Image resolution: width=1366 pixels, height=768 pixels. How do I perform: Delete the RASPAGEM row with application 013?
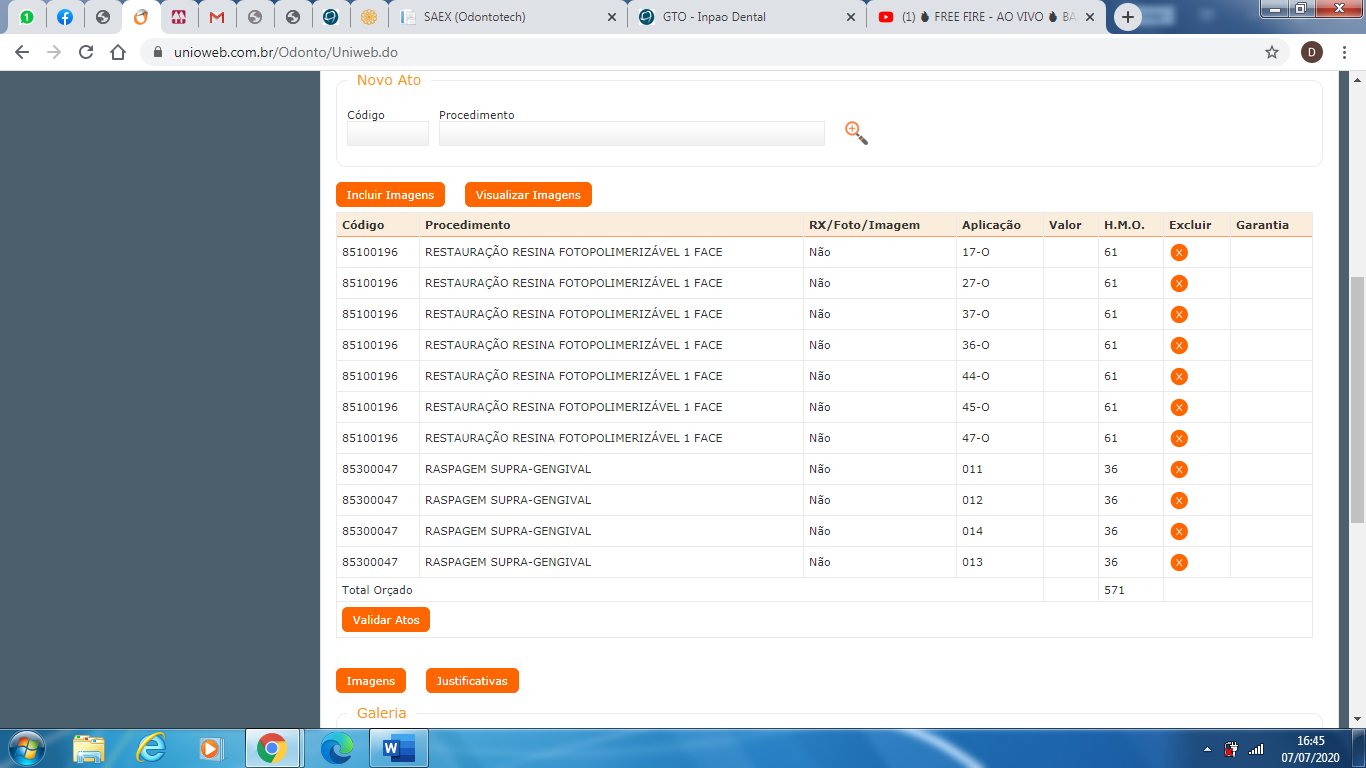click(1179, 563)
